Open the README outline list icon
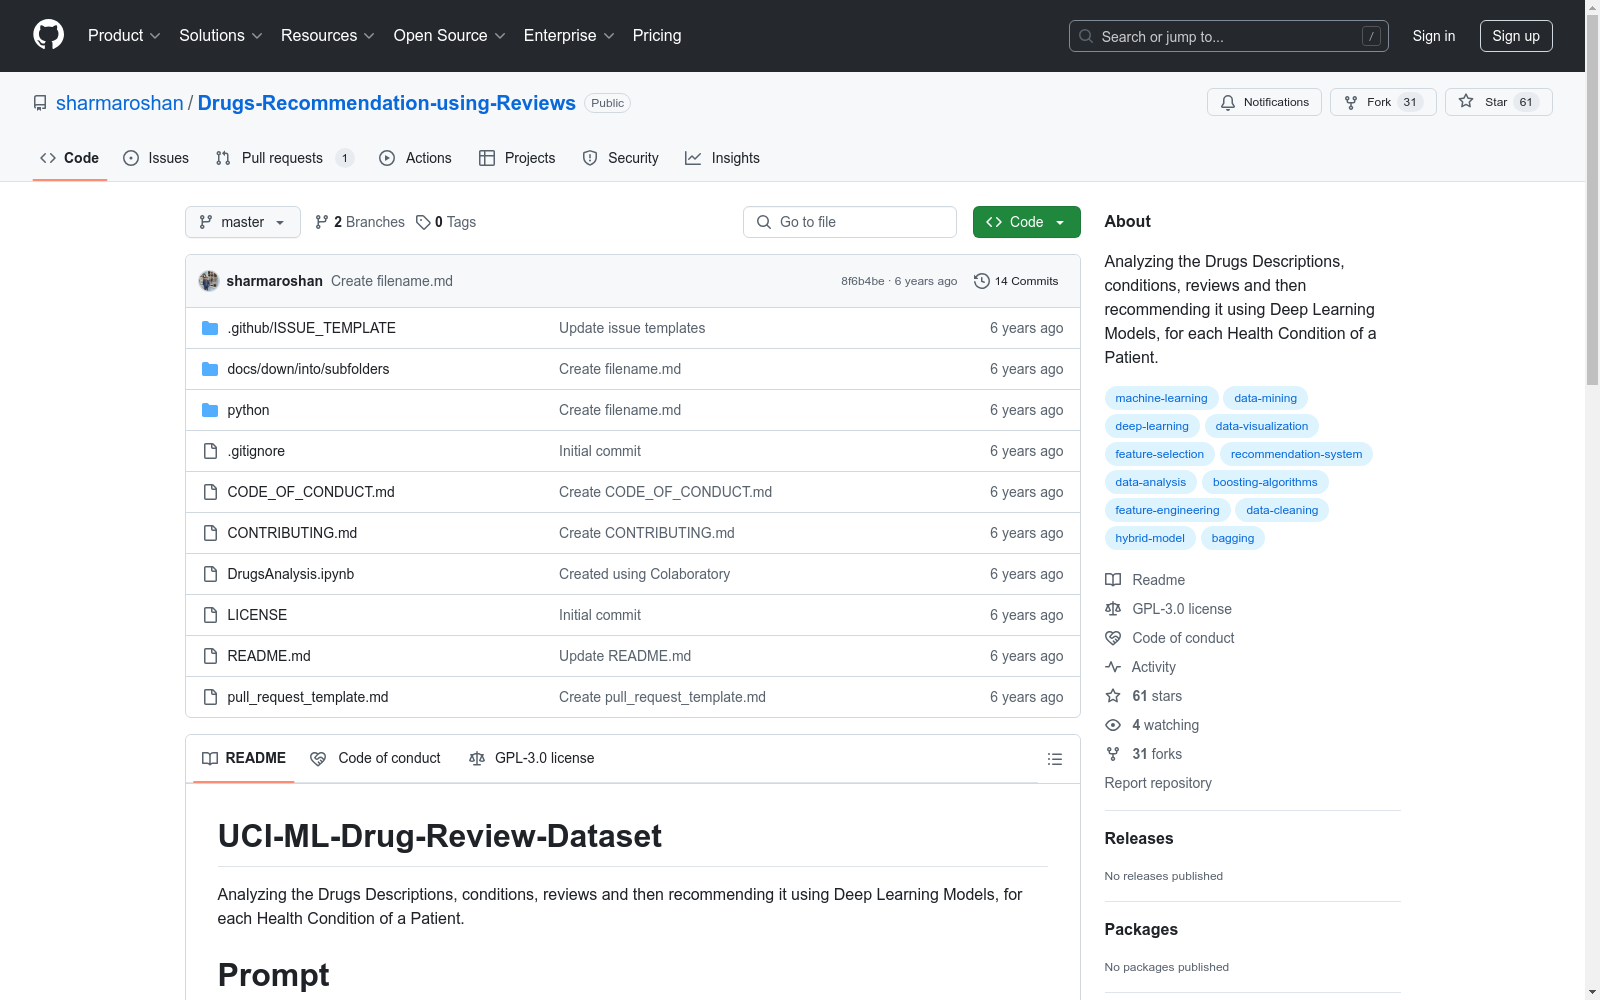The height and width of the screenshot is (1000, 1600). [x=1054, y=759]
